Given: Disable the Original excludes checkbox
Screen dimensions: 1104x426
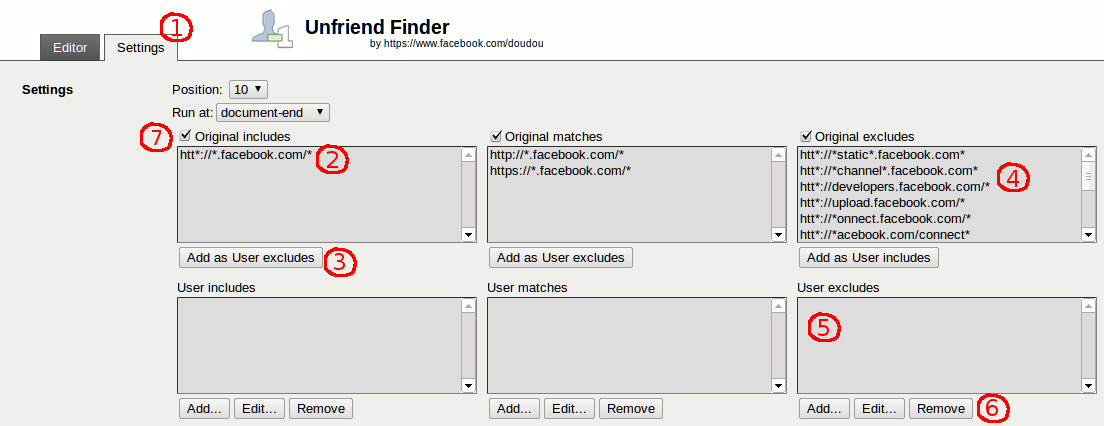Looking at the screenshot, I should click(806, 136).
